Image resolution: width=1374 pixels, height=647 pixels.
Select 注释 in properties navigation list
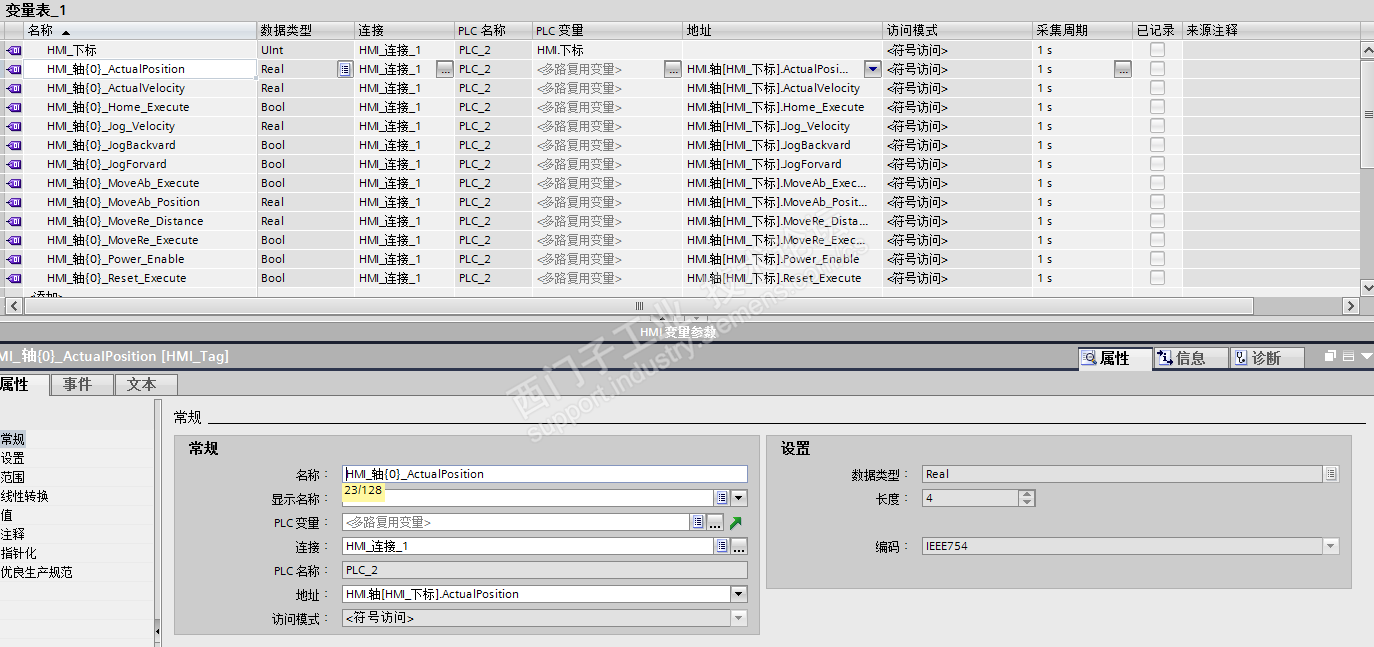(x=13, y=534)
